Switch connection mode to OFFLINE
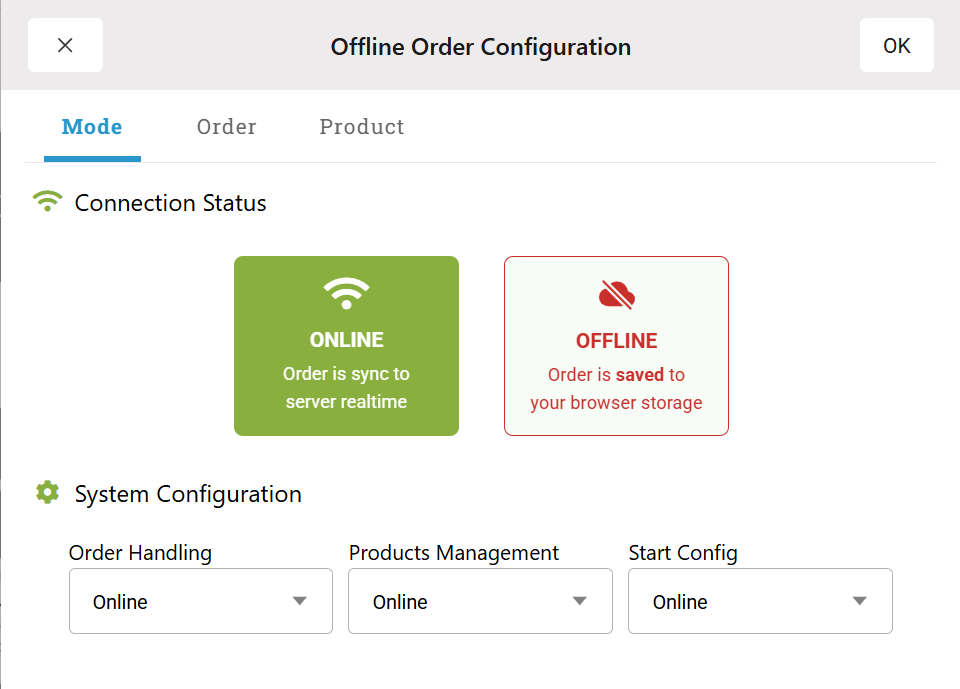 tap(616, 346)
